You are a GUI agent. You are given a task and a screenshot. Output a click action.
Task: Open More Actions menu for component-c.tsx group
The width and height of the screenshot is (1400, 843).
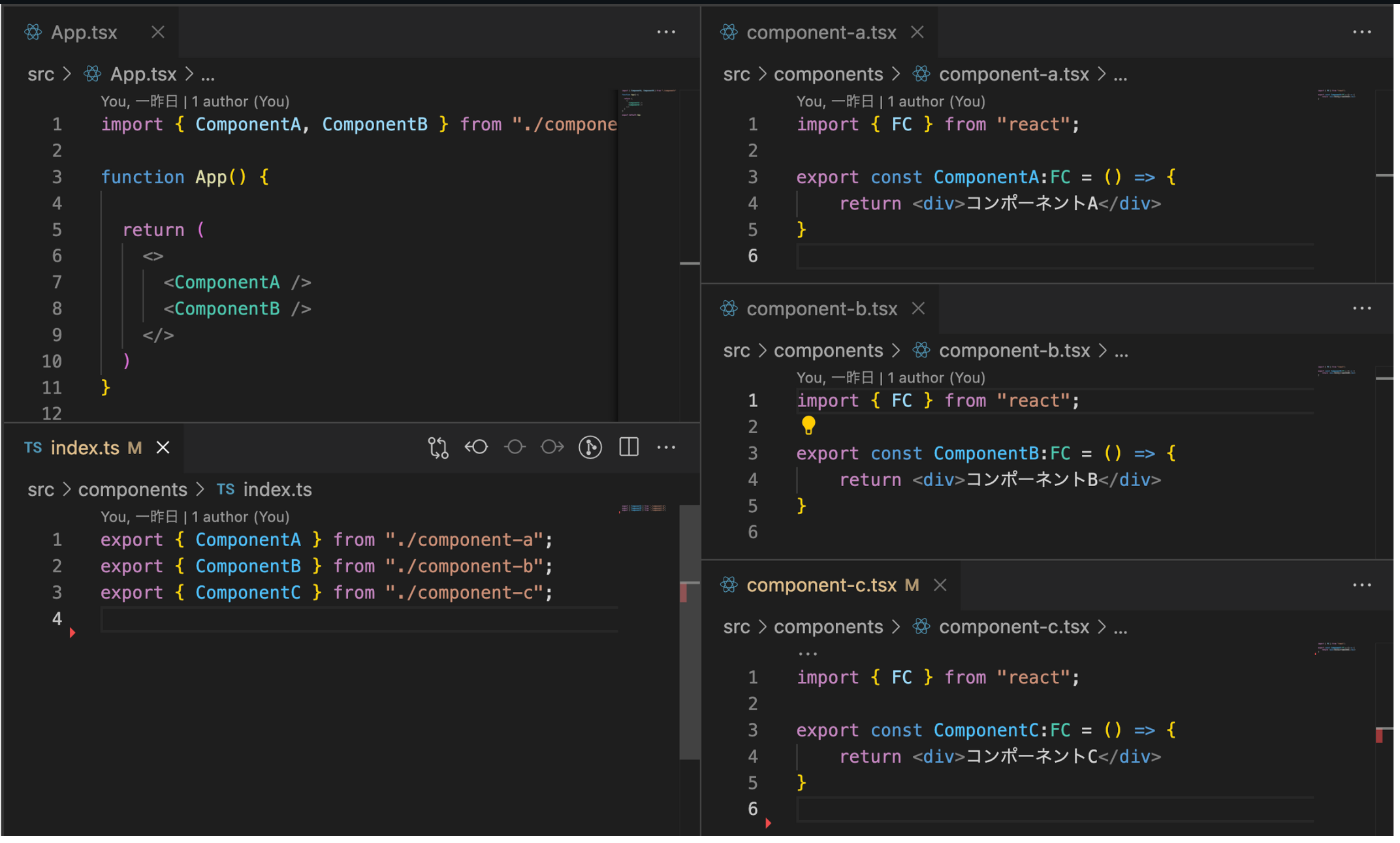pyautogui.click(x=1362, y=585)
